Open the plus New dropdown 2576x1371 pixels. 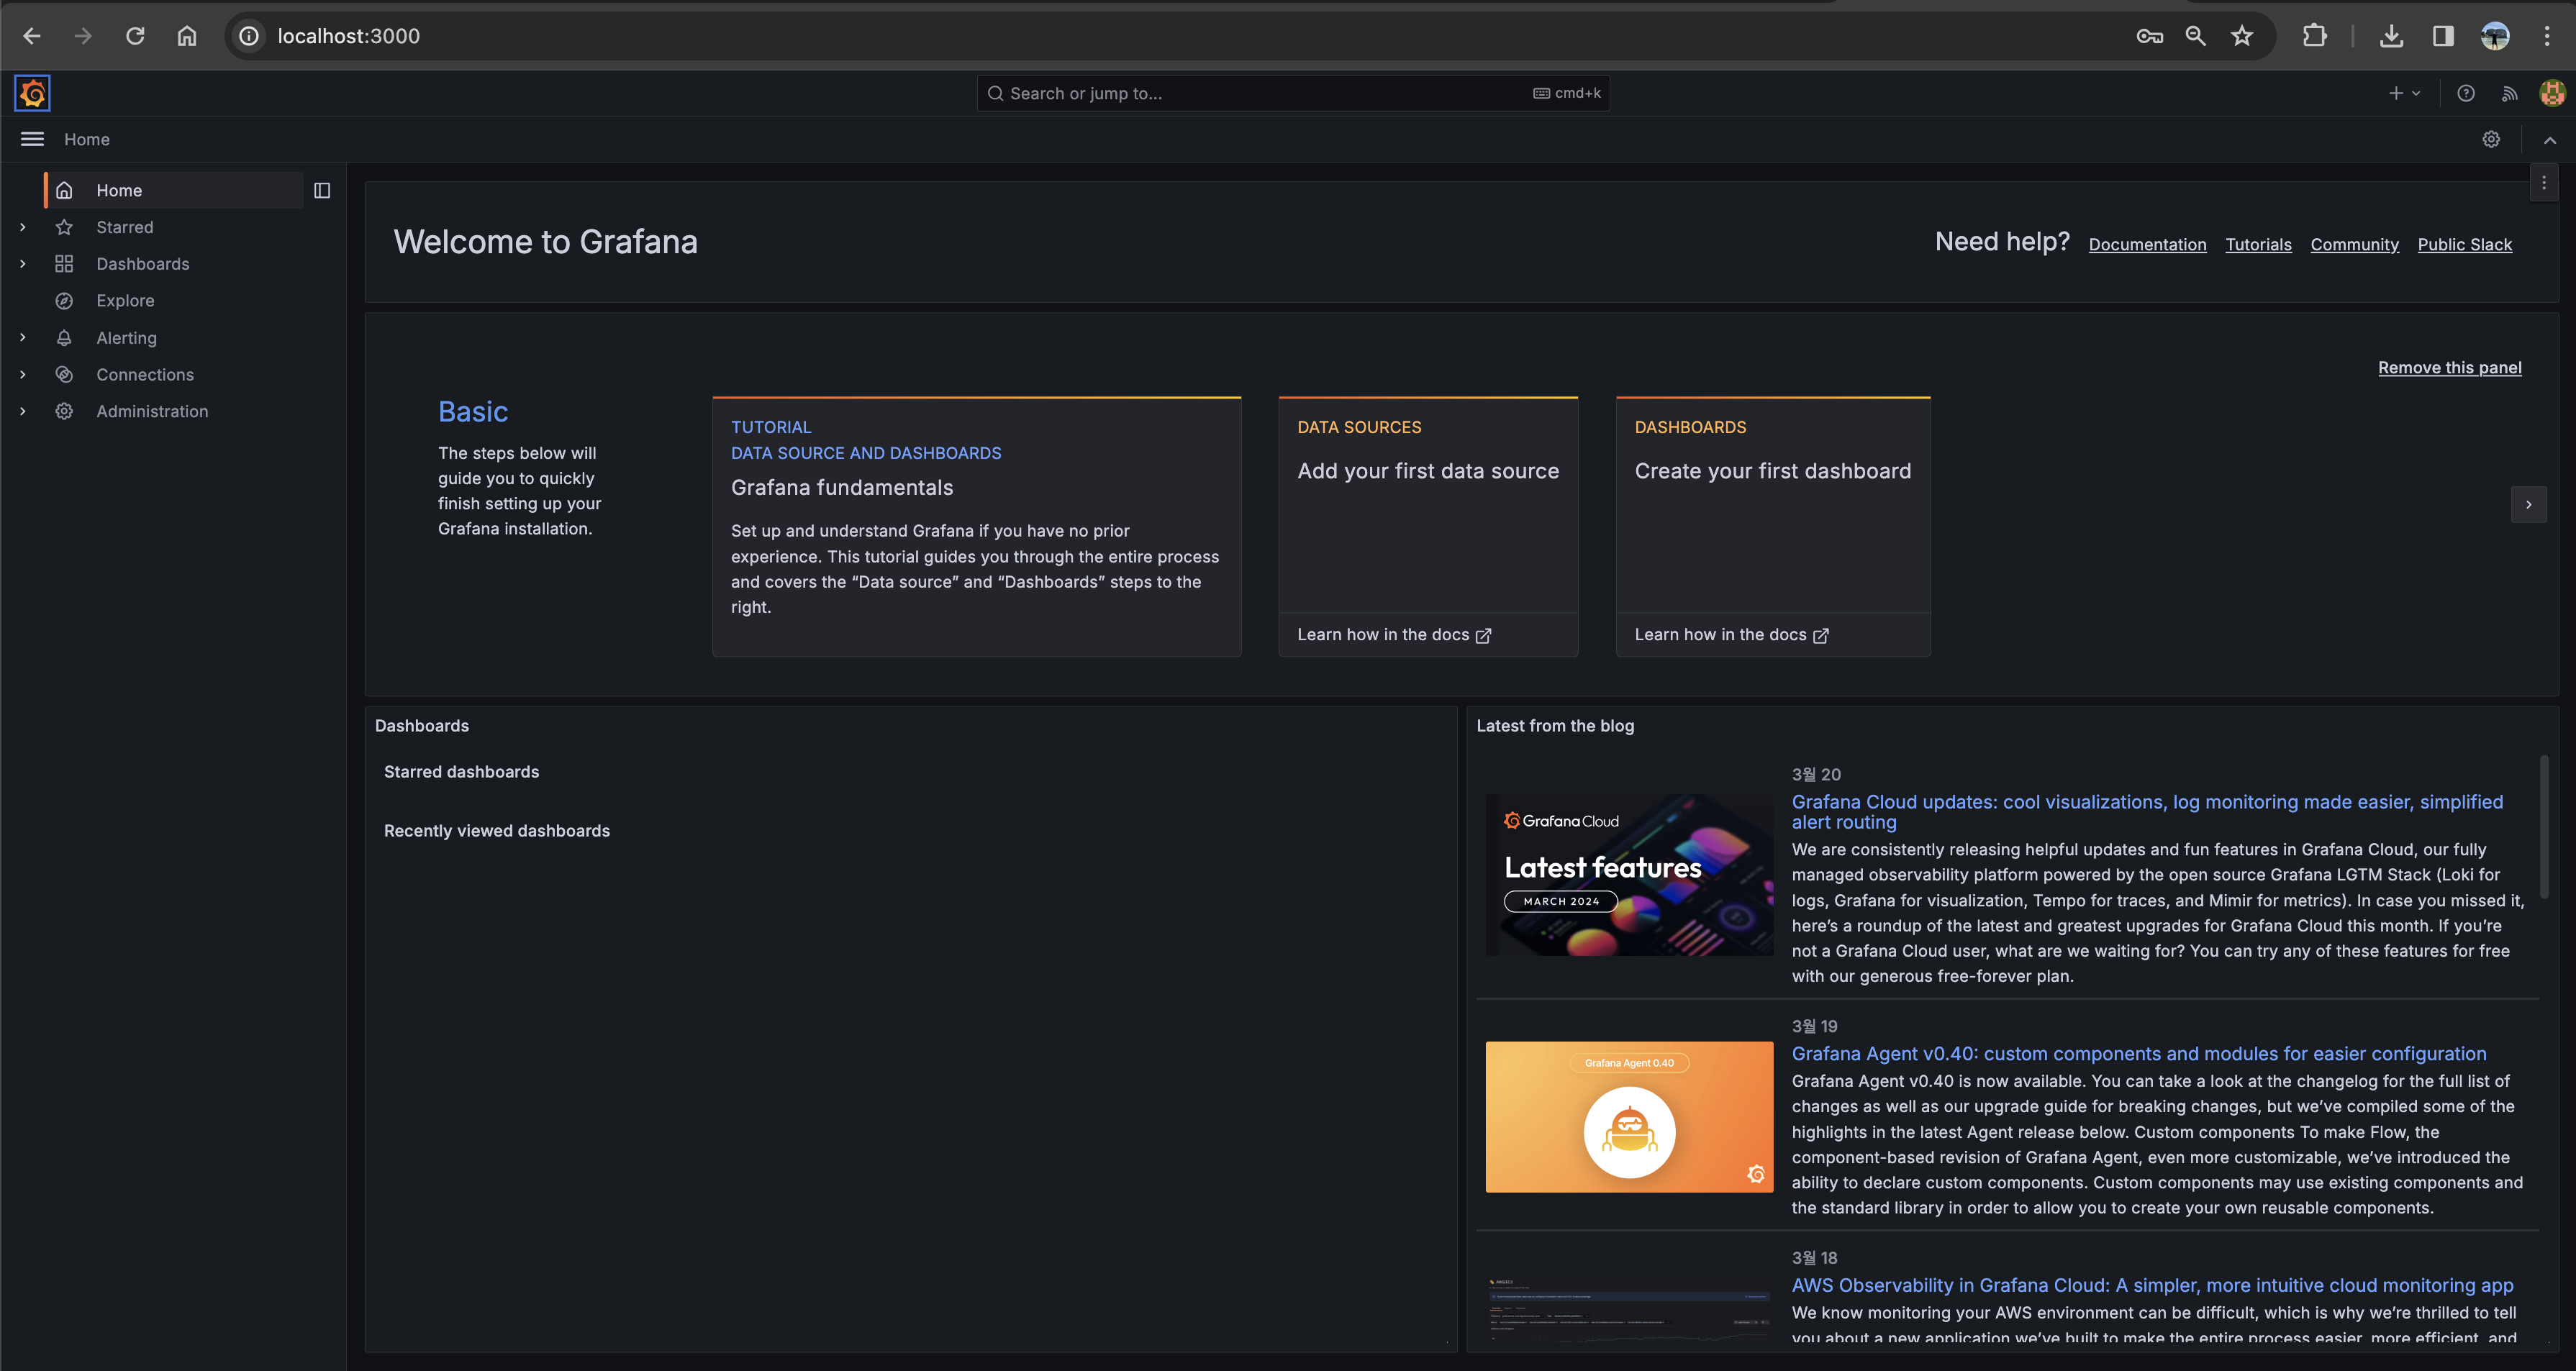2404,93
